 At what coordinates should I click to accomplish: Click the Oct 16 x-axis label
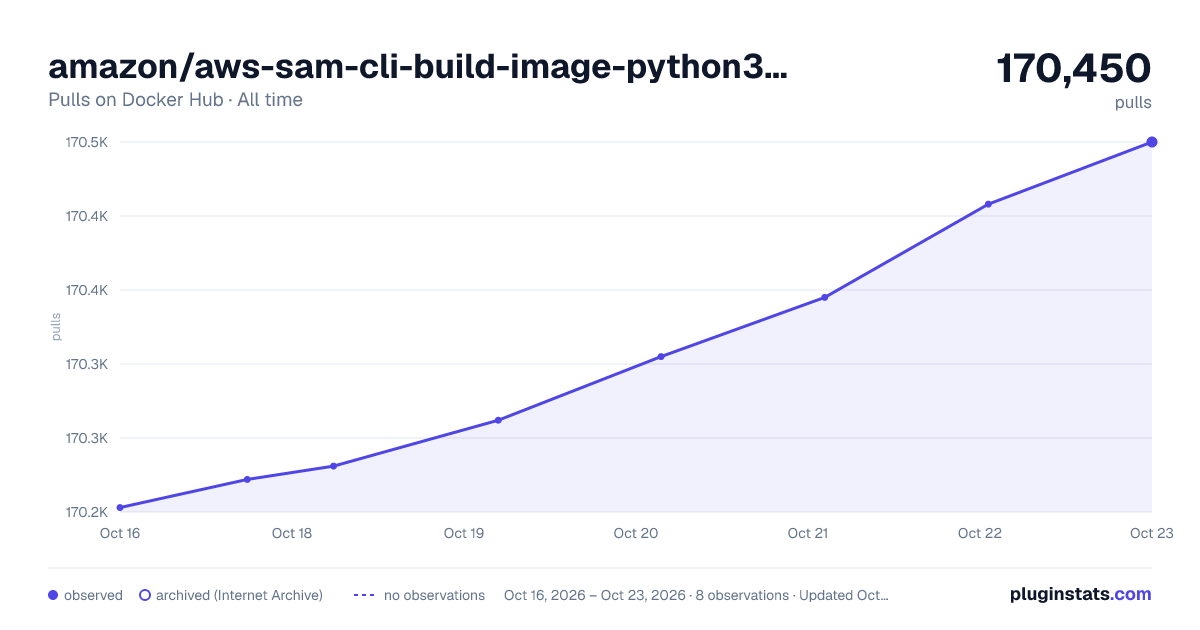tap(120, 533)
